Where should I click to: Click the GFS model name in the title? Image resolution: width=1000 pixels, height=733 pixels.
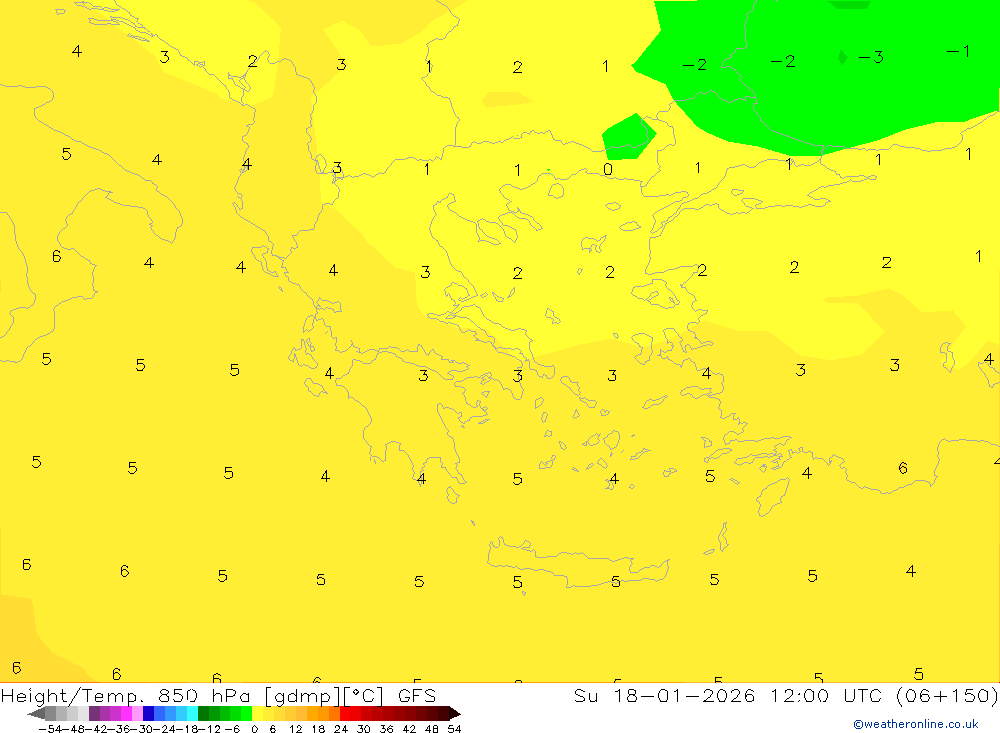417,695
